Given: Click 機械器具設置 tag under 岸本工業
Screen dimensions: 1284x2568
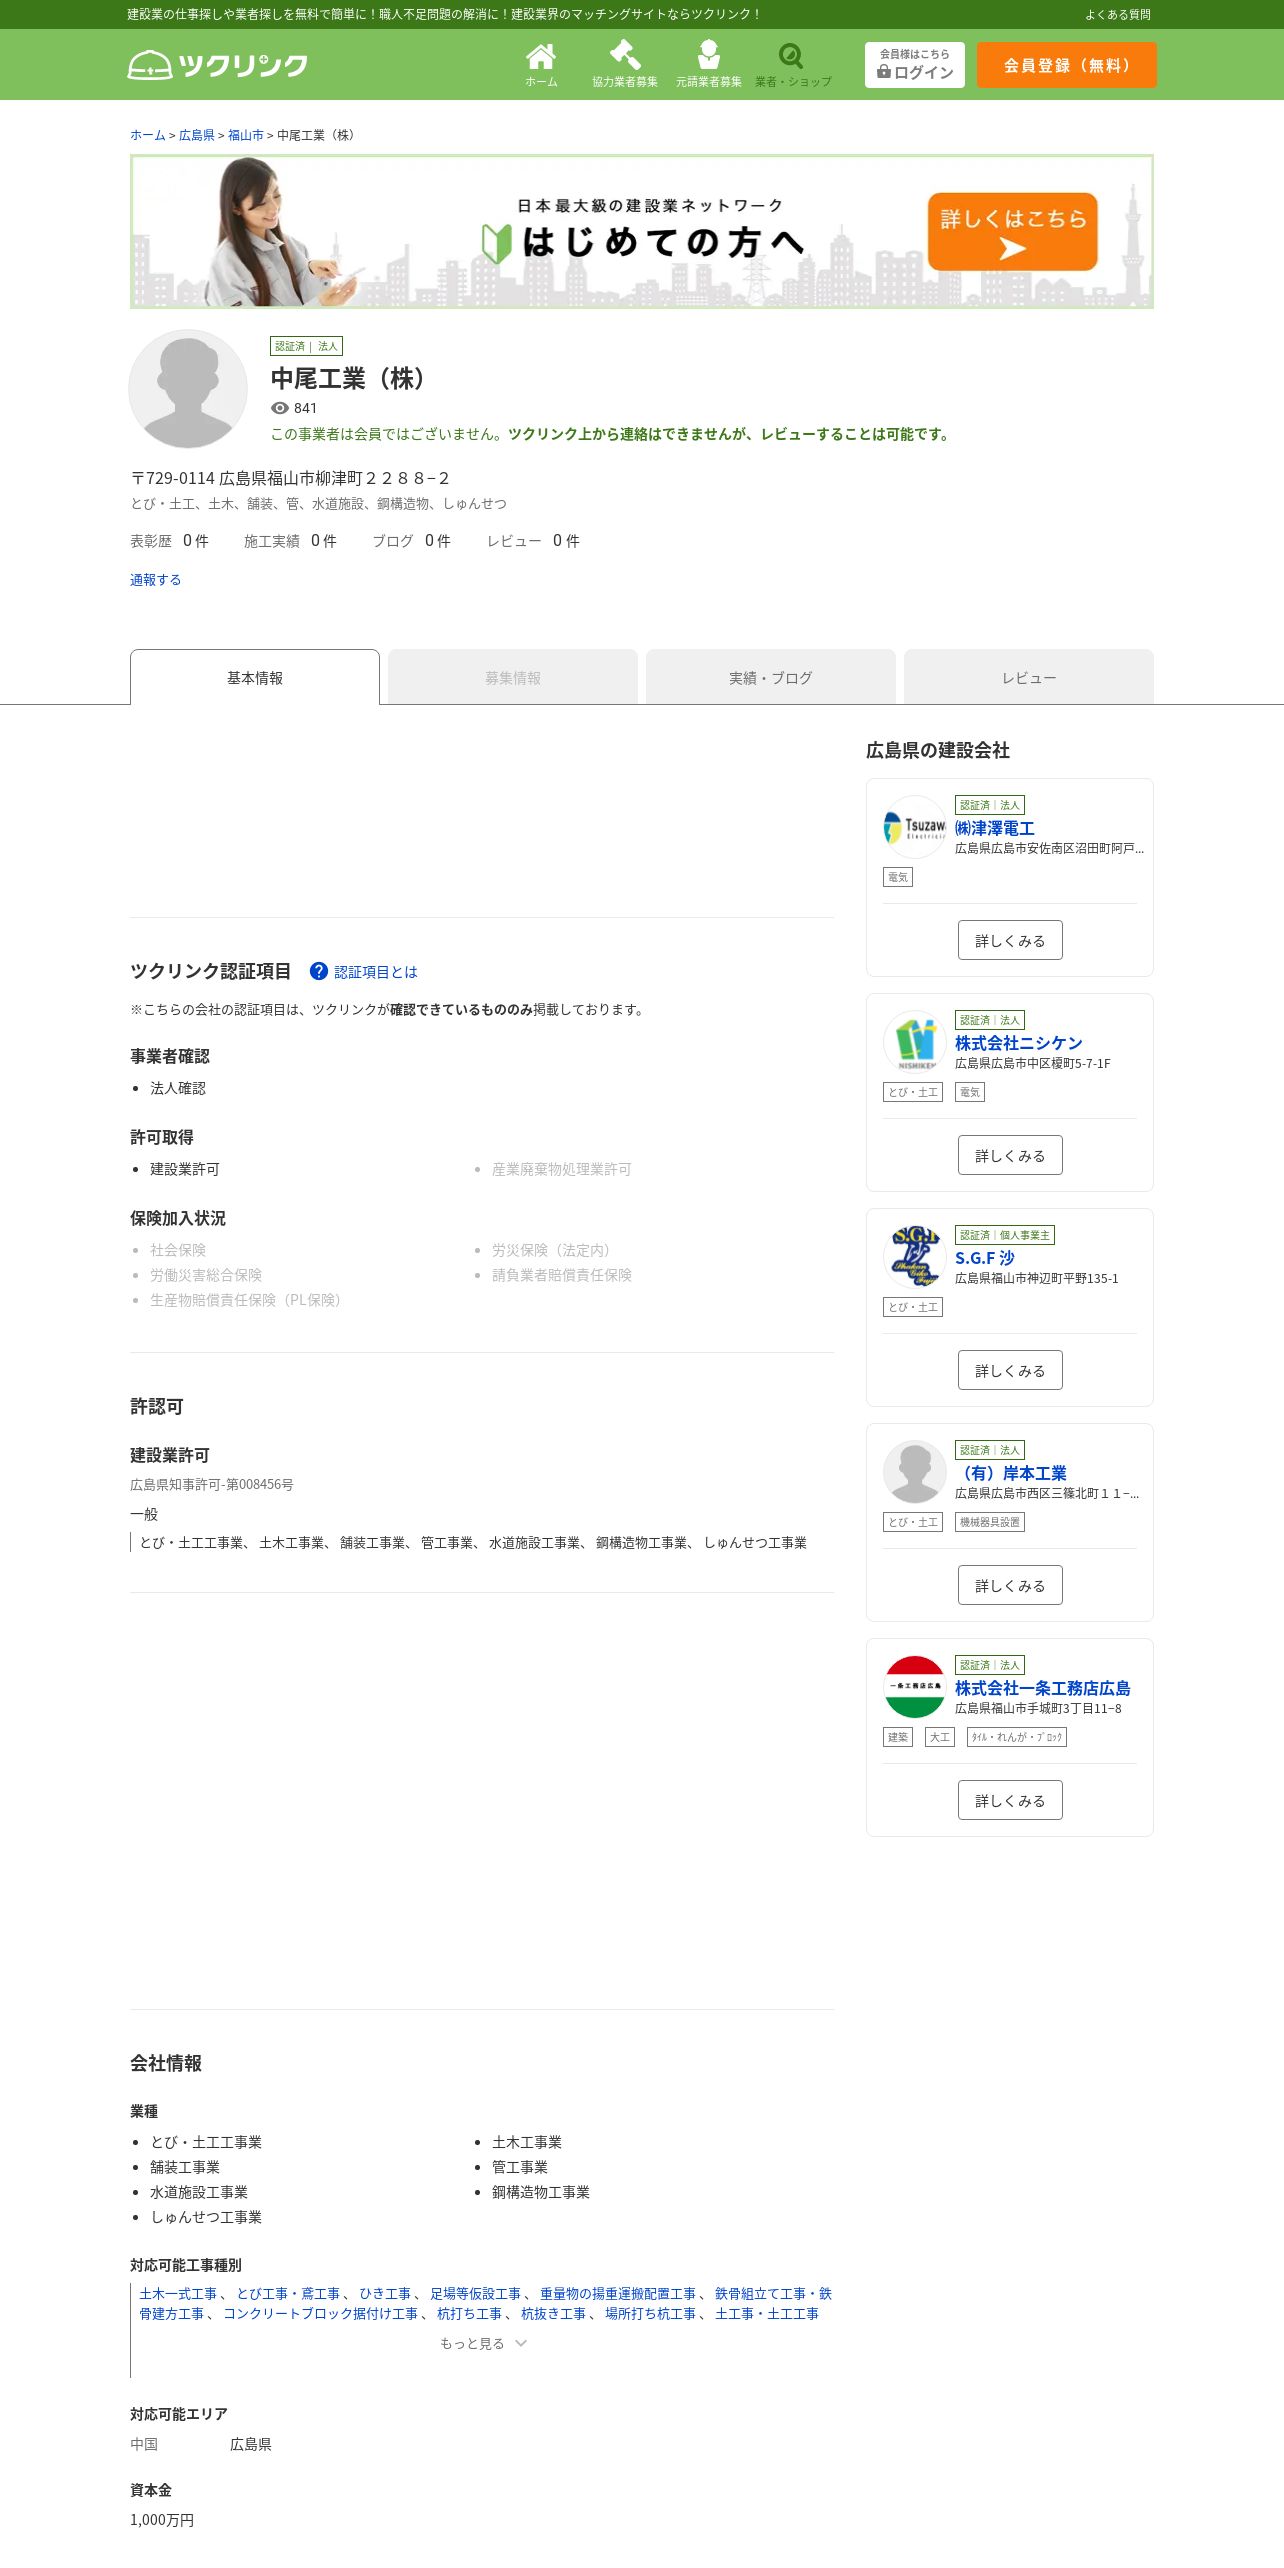Looking at the screenshot, I should [990, 1522].
